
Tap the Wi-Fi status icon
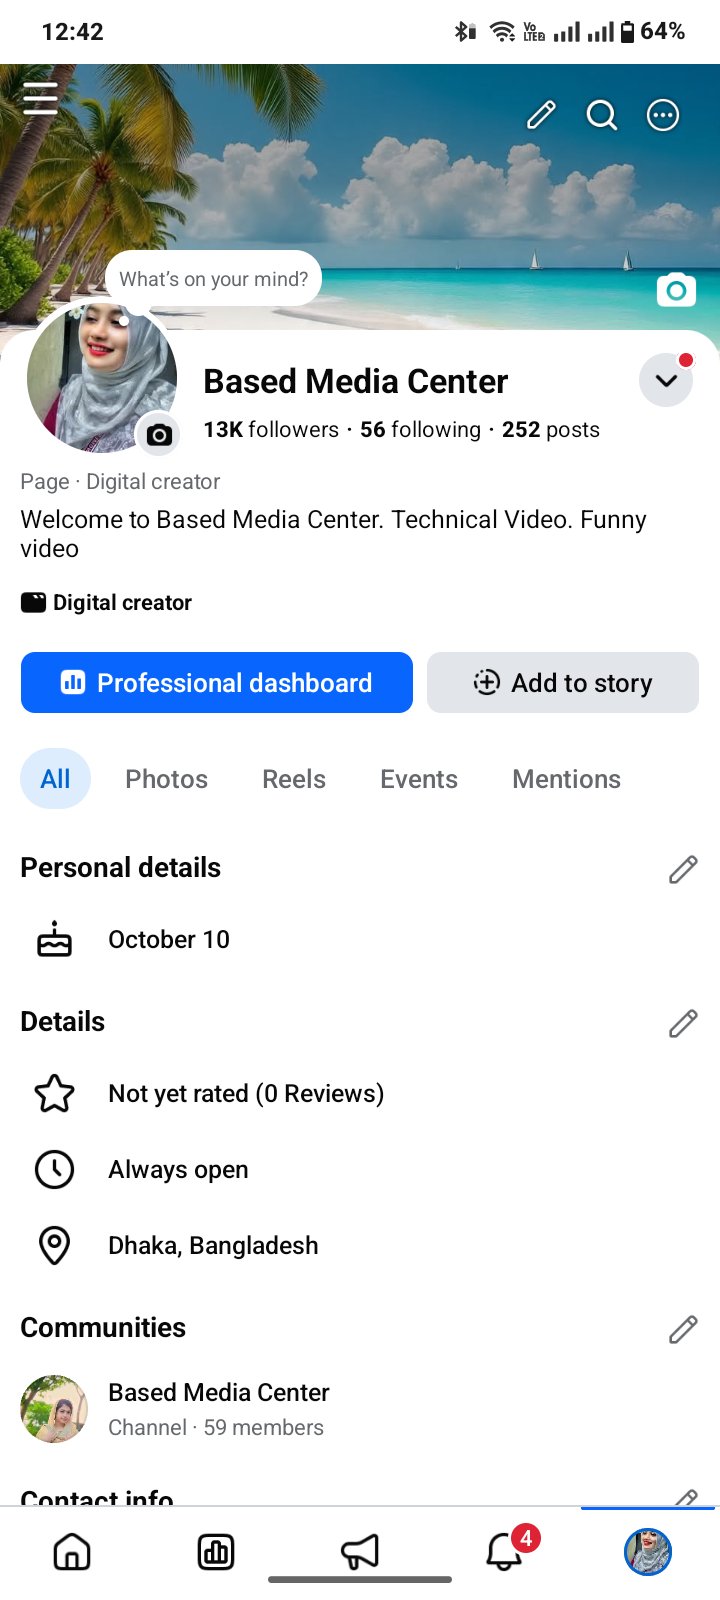[x=503, y=32]
